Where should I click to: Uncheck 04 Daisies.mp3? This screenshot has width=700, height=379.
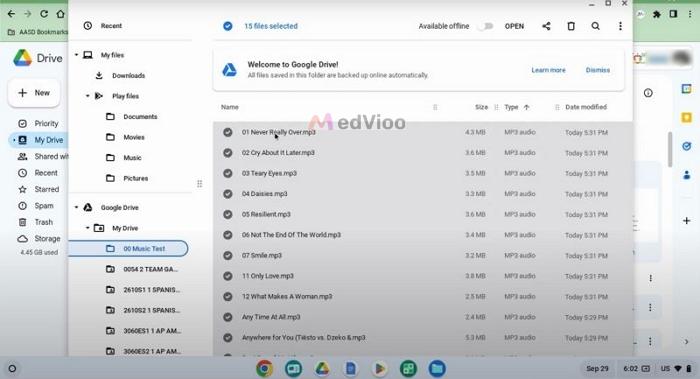(228, 194)
